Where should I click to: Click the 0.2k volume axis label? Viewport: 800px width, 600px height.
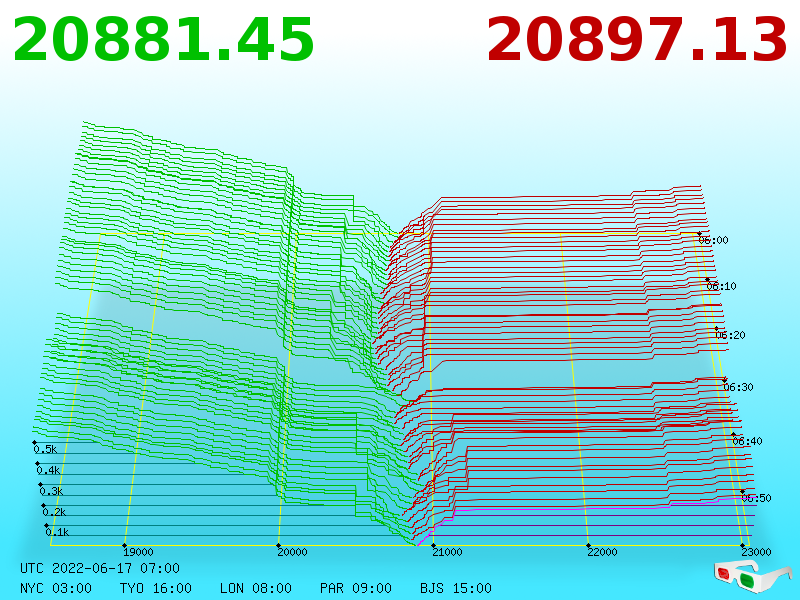click(55, 512)
